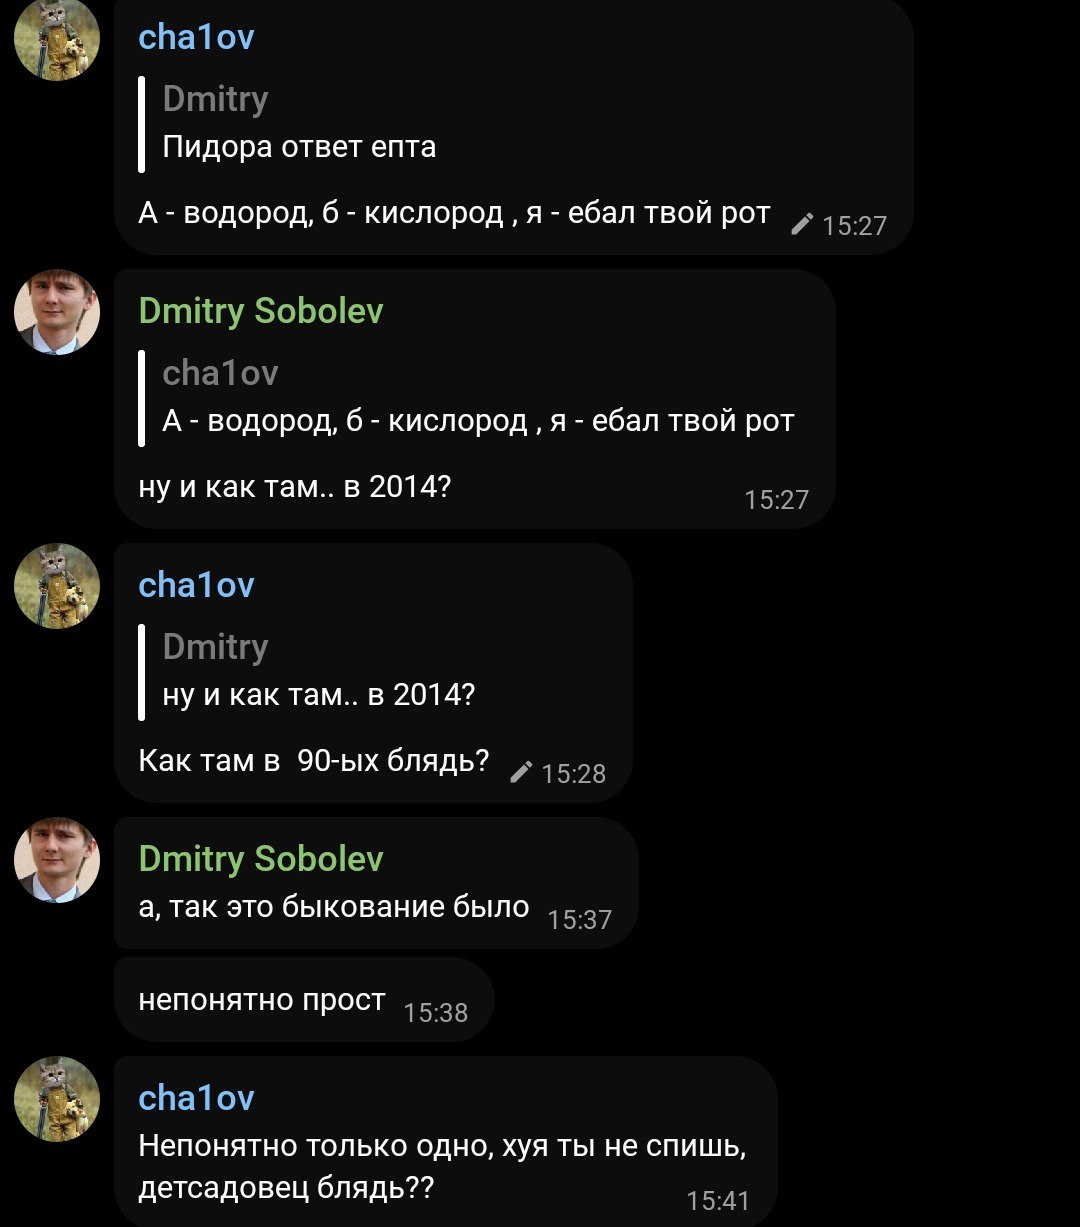Open the Dmitry Sobolev name above the 2014 message

click(x=261, y=311)
